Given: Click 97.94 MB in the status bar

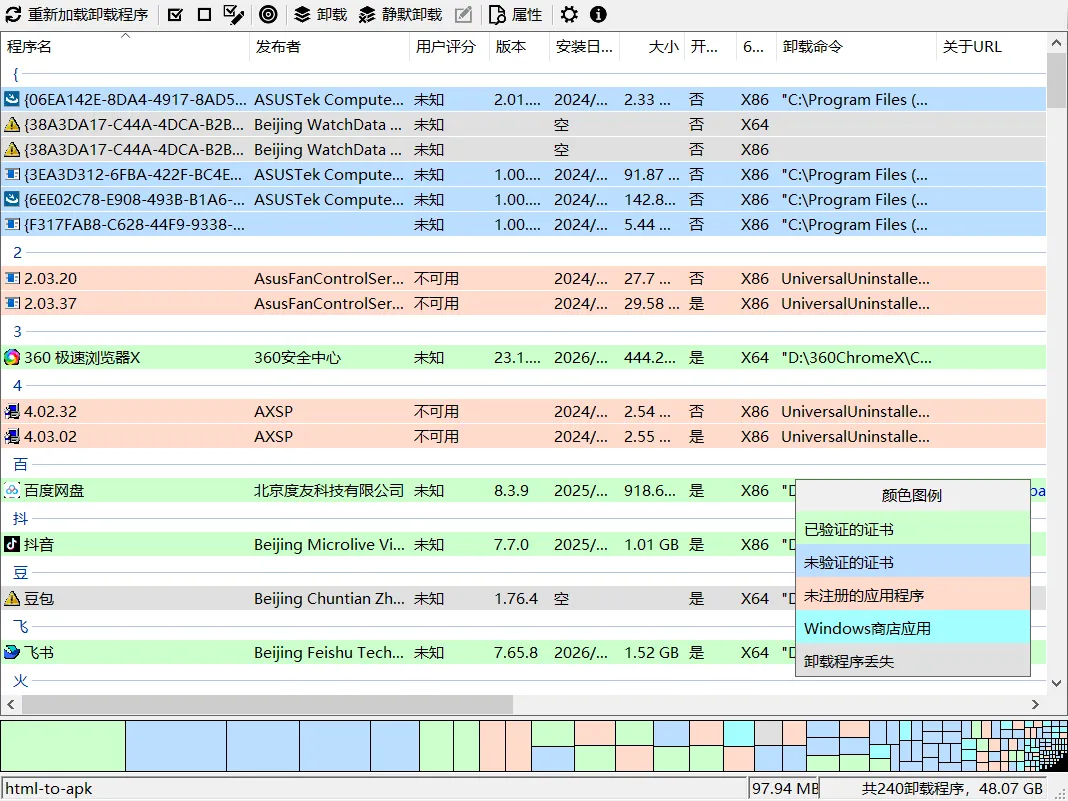Looking at the screenshot, I should pyautogui.click(x=785, y=789).
